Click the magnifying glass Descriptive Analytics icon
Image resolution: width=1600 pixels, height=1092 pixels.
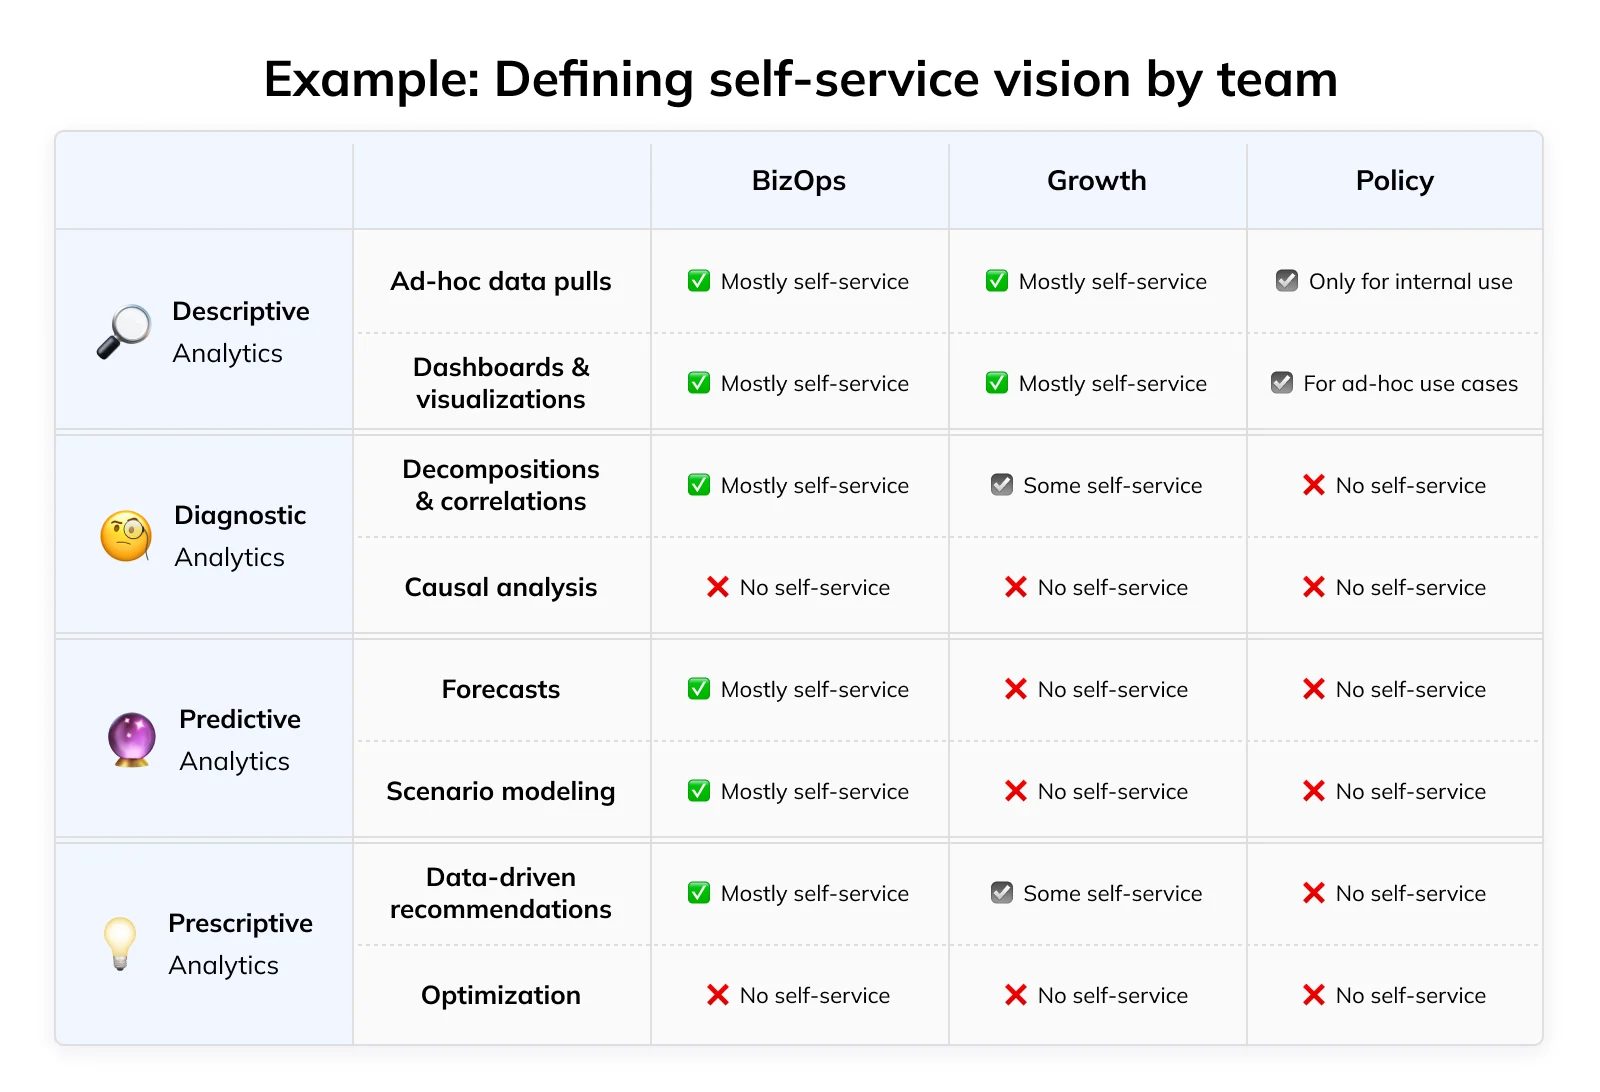pos(124,332)
